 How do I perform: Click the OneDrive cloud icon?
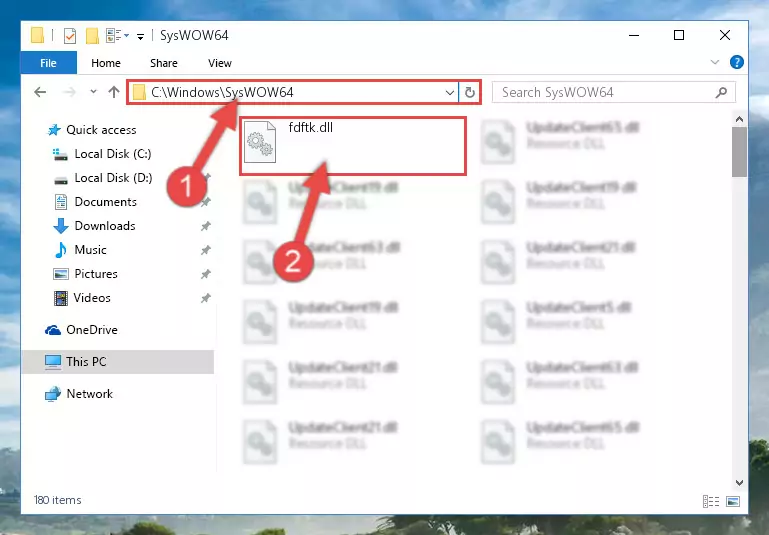pyautogui.click(x=52, y=330)
